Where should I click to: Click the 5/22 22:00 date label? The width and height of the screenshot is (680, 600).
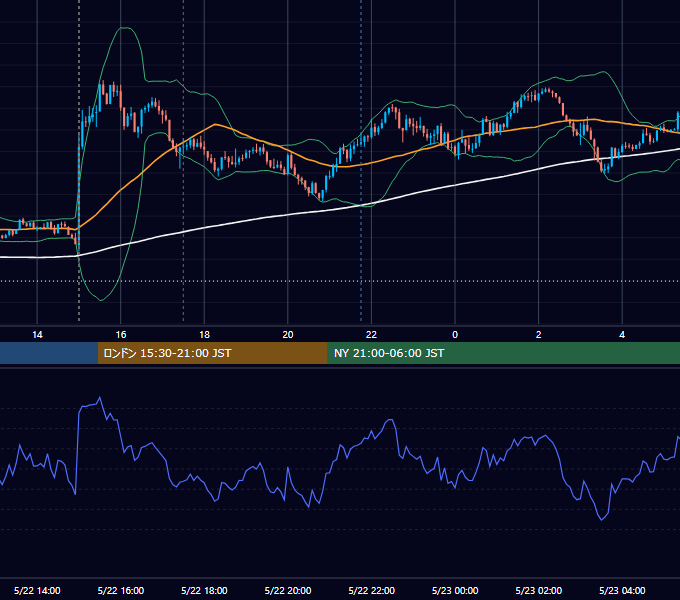click(372, 590)
